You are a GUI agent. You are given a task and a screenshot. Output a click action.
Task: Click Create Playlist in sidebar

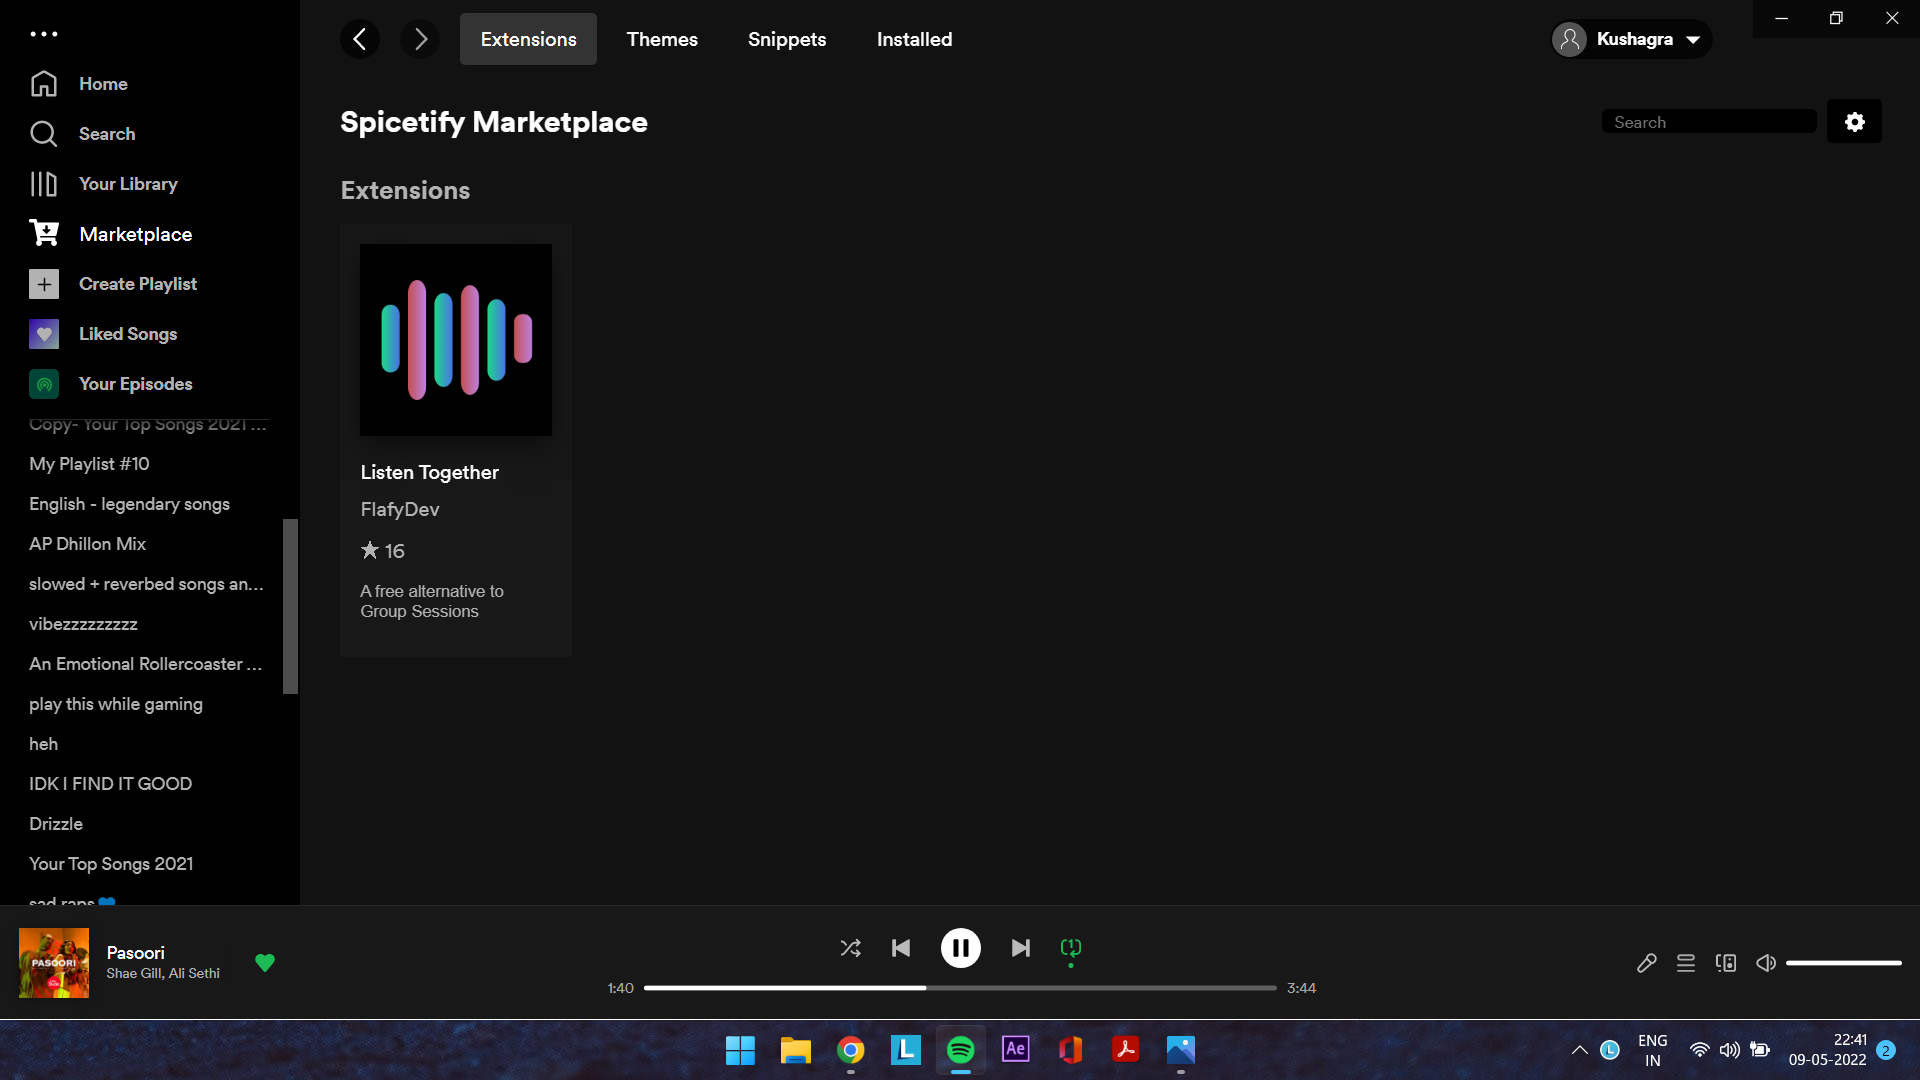pyautogui.click(x=138, y=284)
